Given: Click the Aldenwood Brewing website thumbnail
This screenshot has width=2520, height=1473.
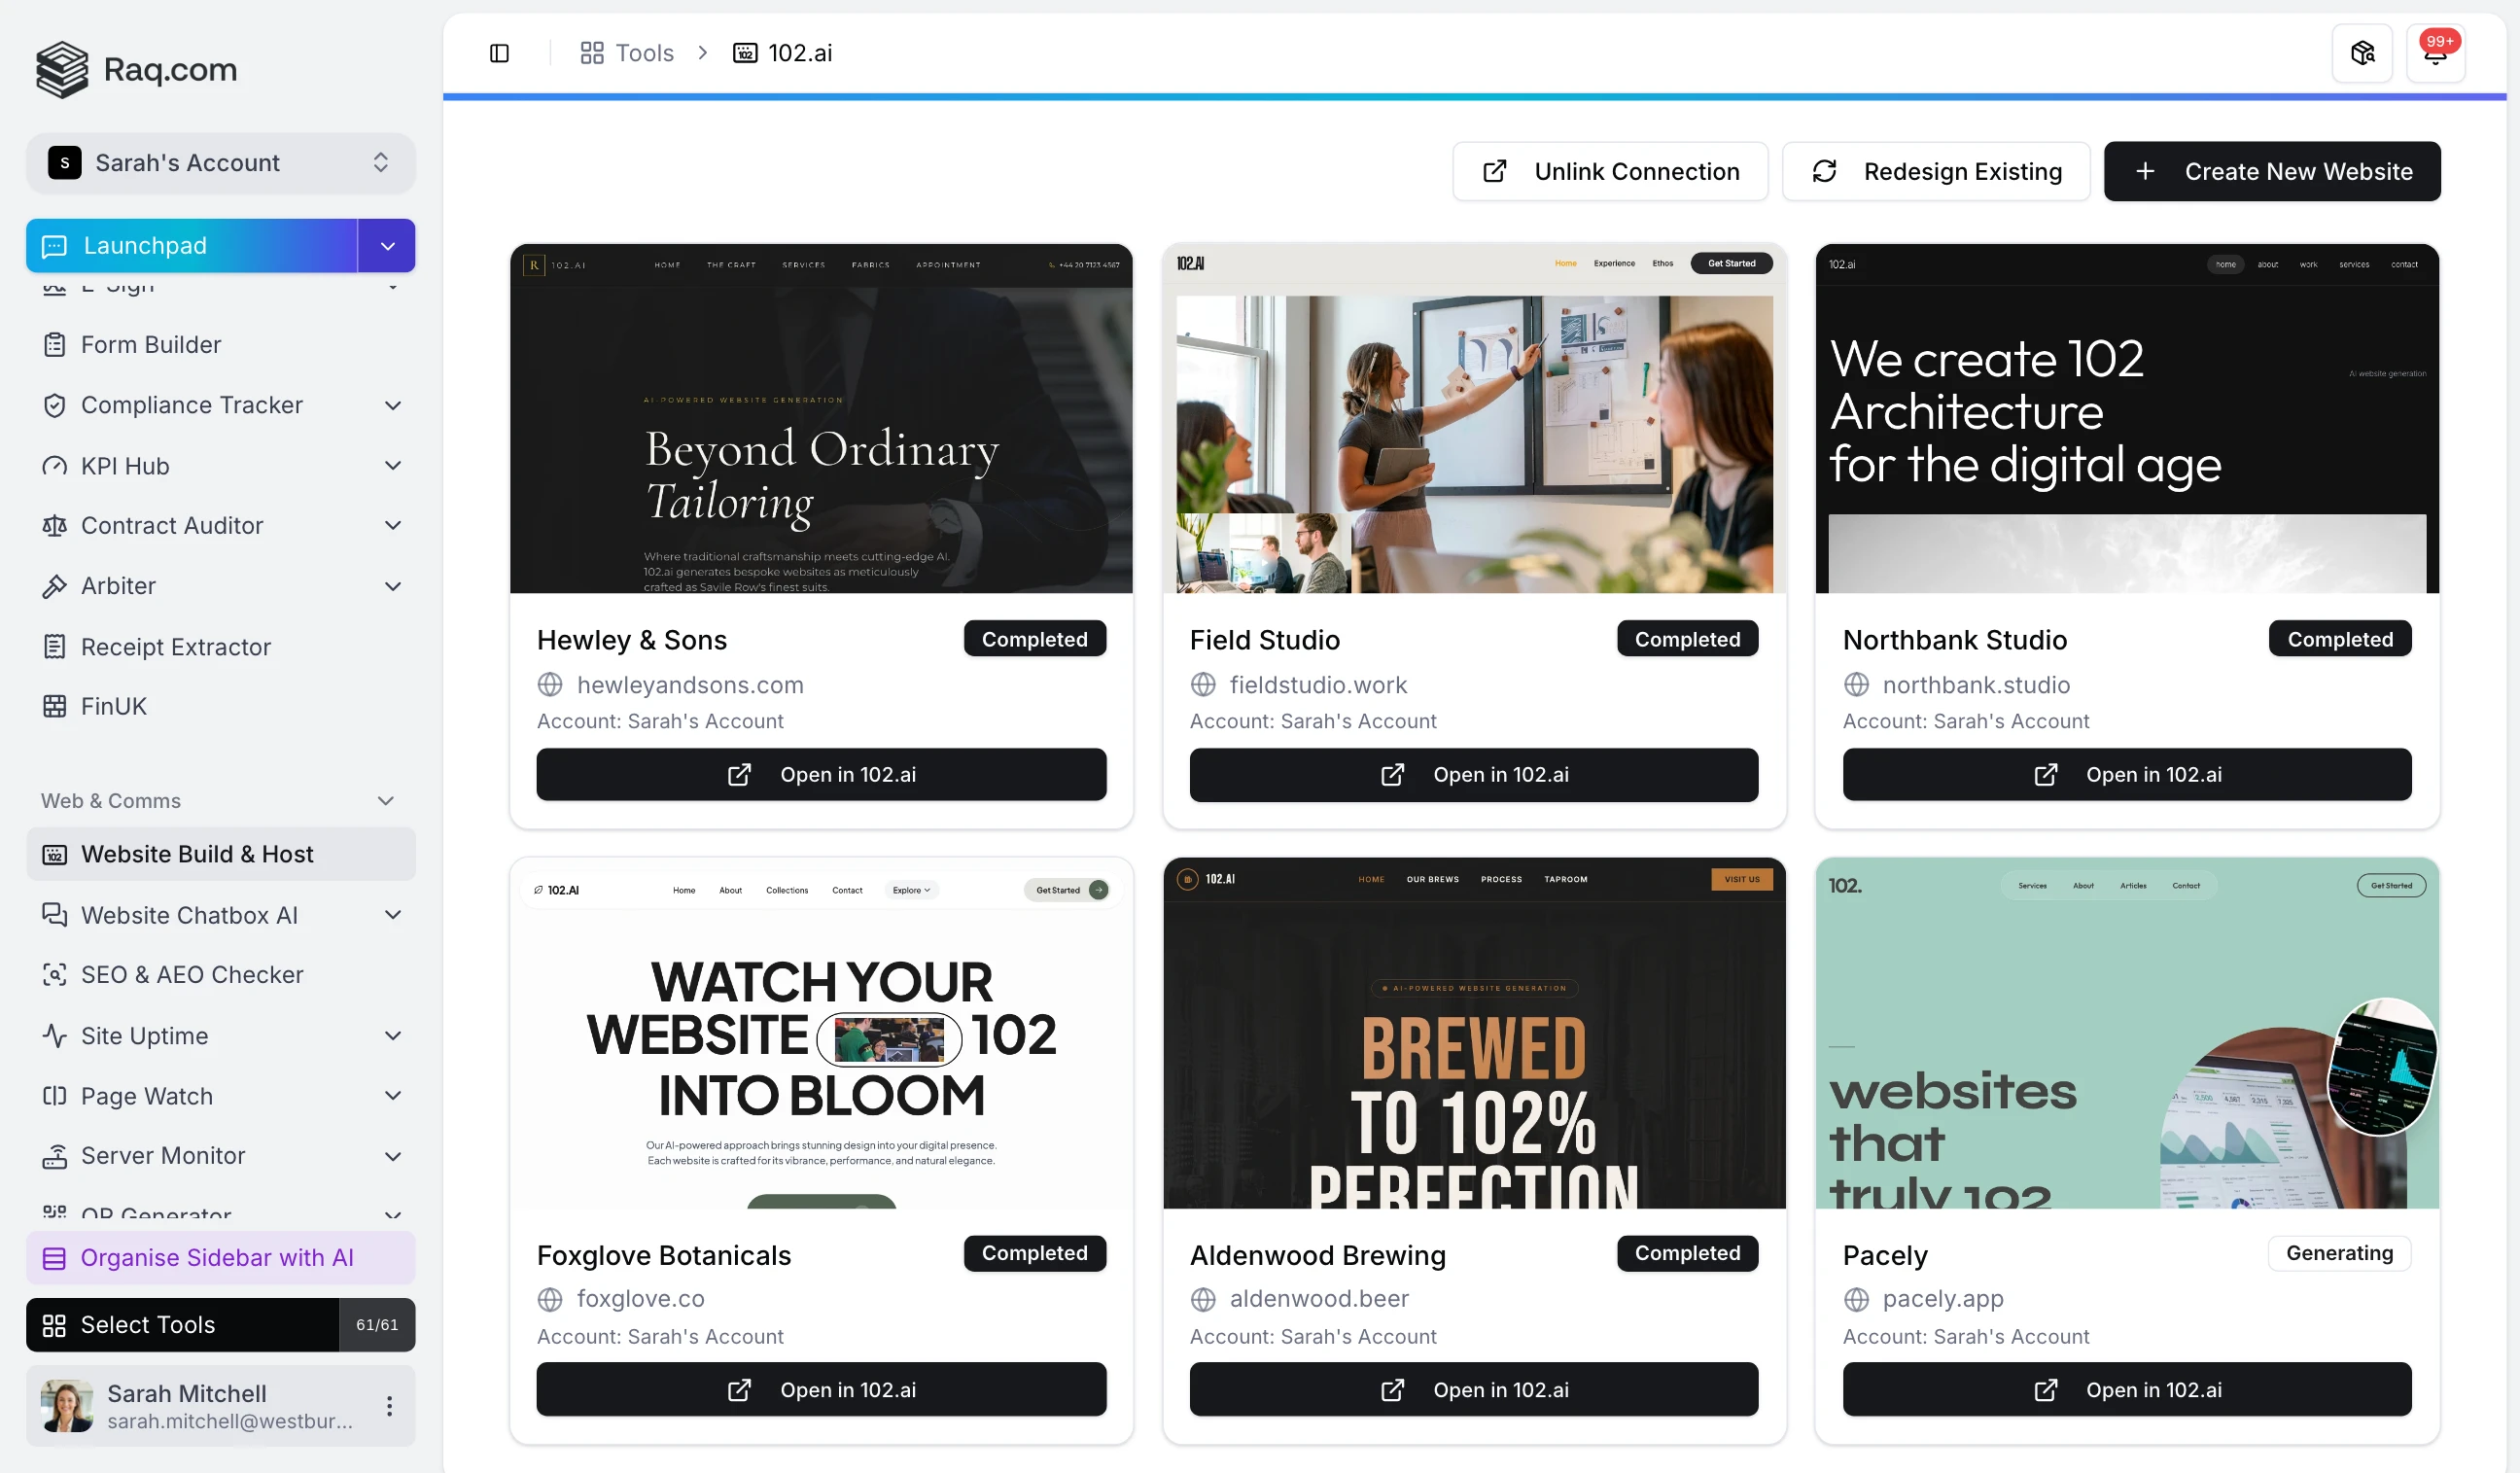Looking at the screenshot, I should [1474, 1033].
